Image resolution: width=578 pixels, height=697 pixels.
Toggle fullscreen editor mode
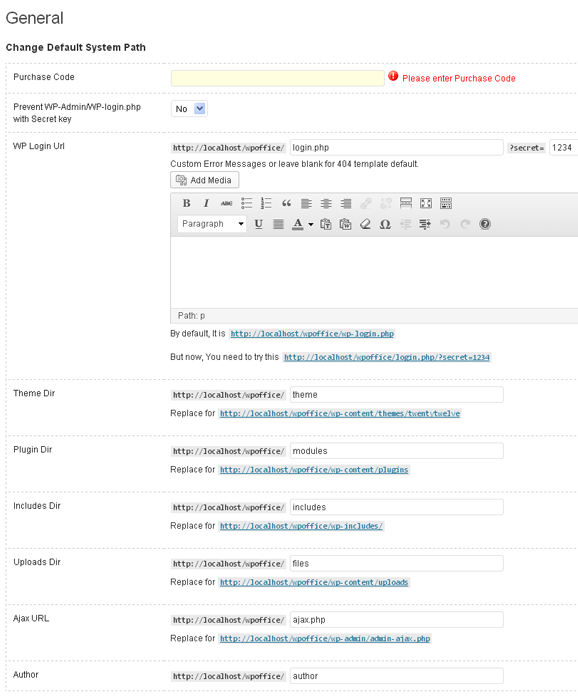(x=426, y=204)
